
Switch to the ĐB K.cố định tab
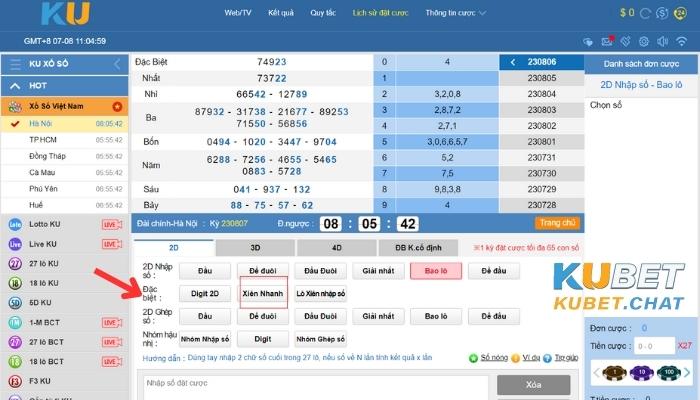click(x=418, y=248)
